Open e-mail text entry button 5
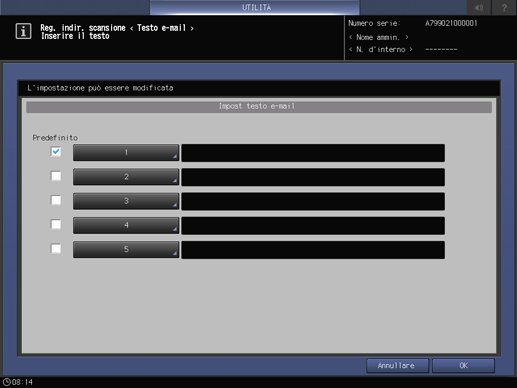 pyautogui.click(x=126, y=249)
